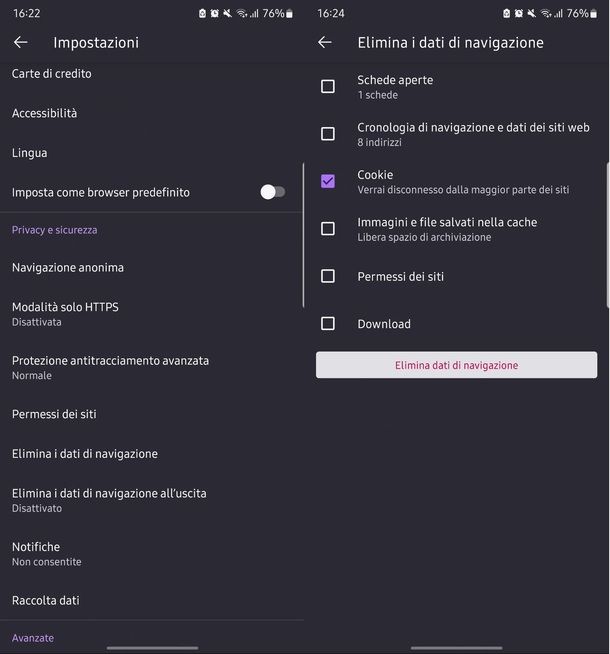
Task: Toggle Imposta come browser predefinito switch
Action: click(273, 192)
